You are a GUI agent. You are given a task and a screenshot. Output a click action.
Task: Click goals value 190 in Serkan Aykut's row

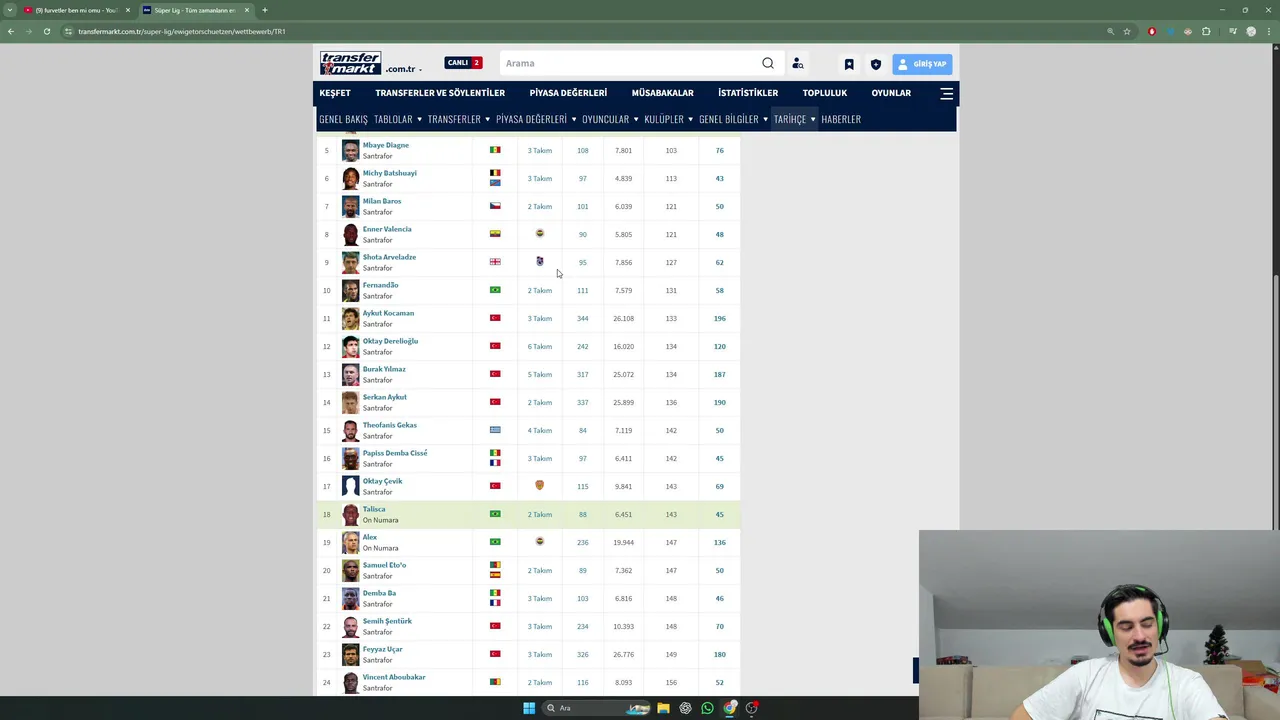click(x=720, y=403)
